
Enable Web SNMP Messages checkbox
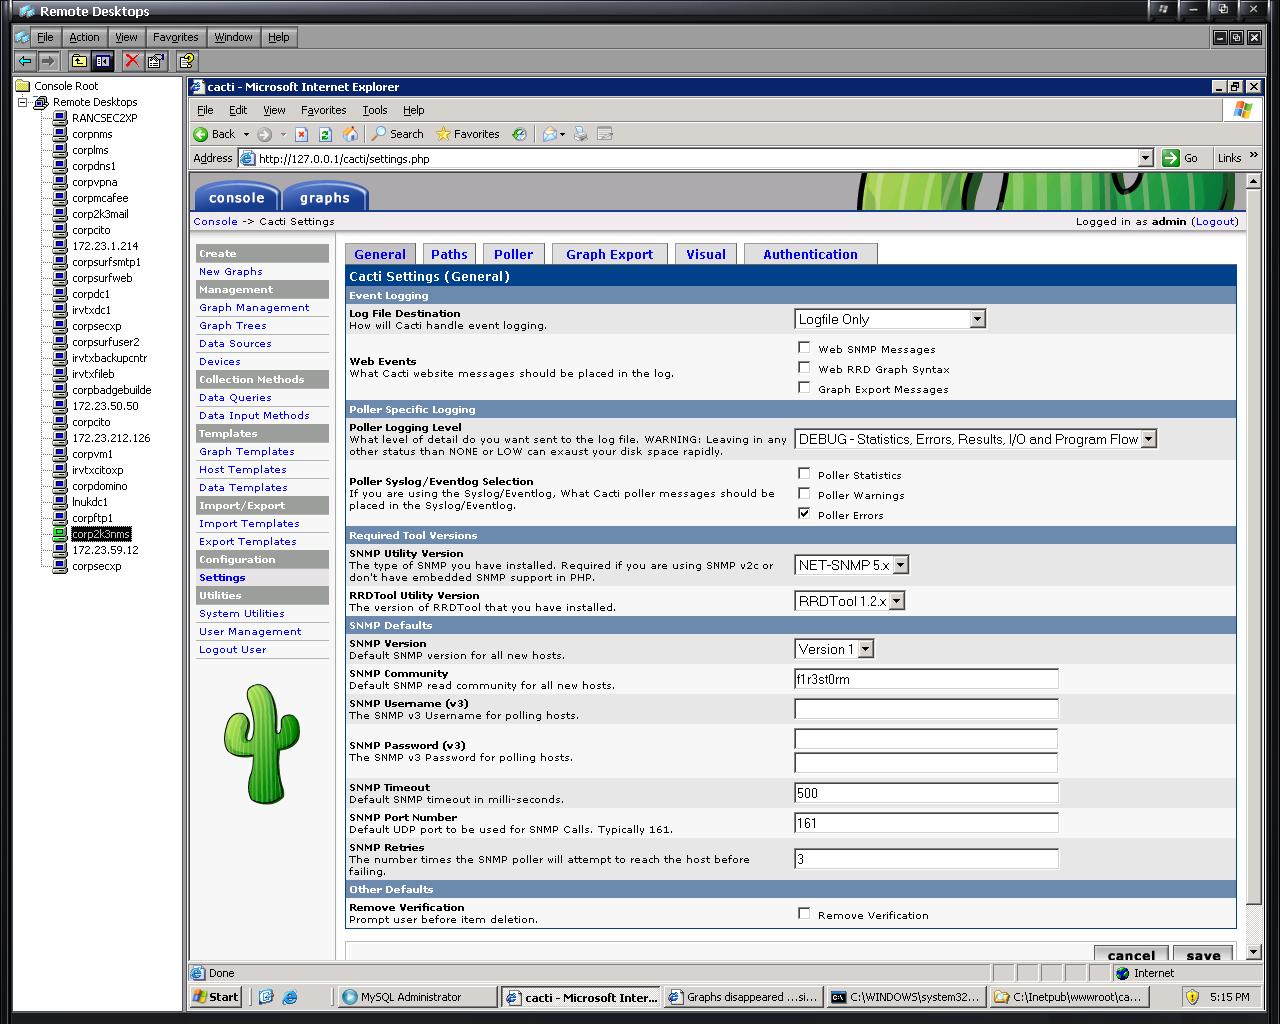tap(804, 348)
